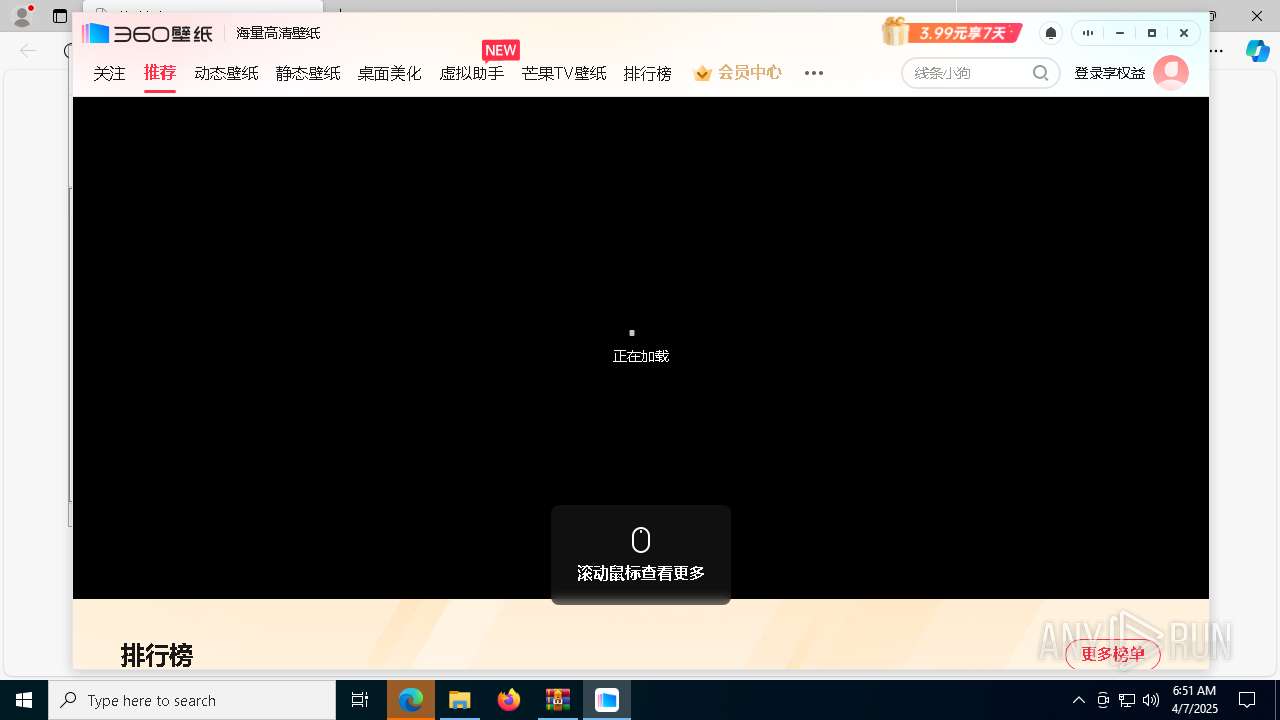
Task: Open WinRAR from taskbar
Action: (558, 700)
